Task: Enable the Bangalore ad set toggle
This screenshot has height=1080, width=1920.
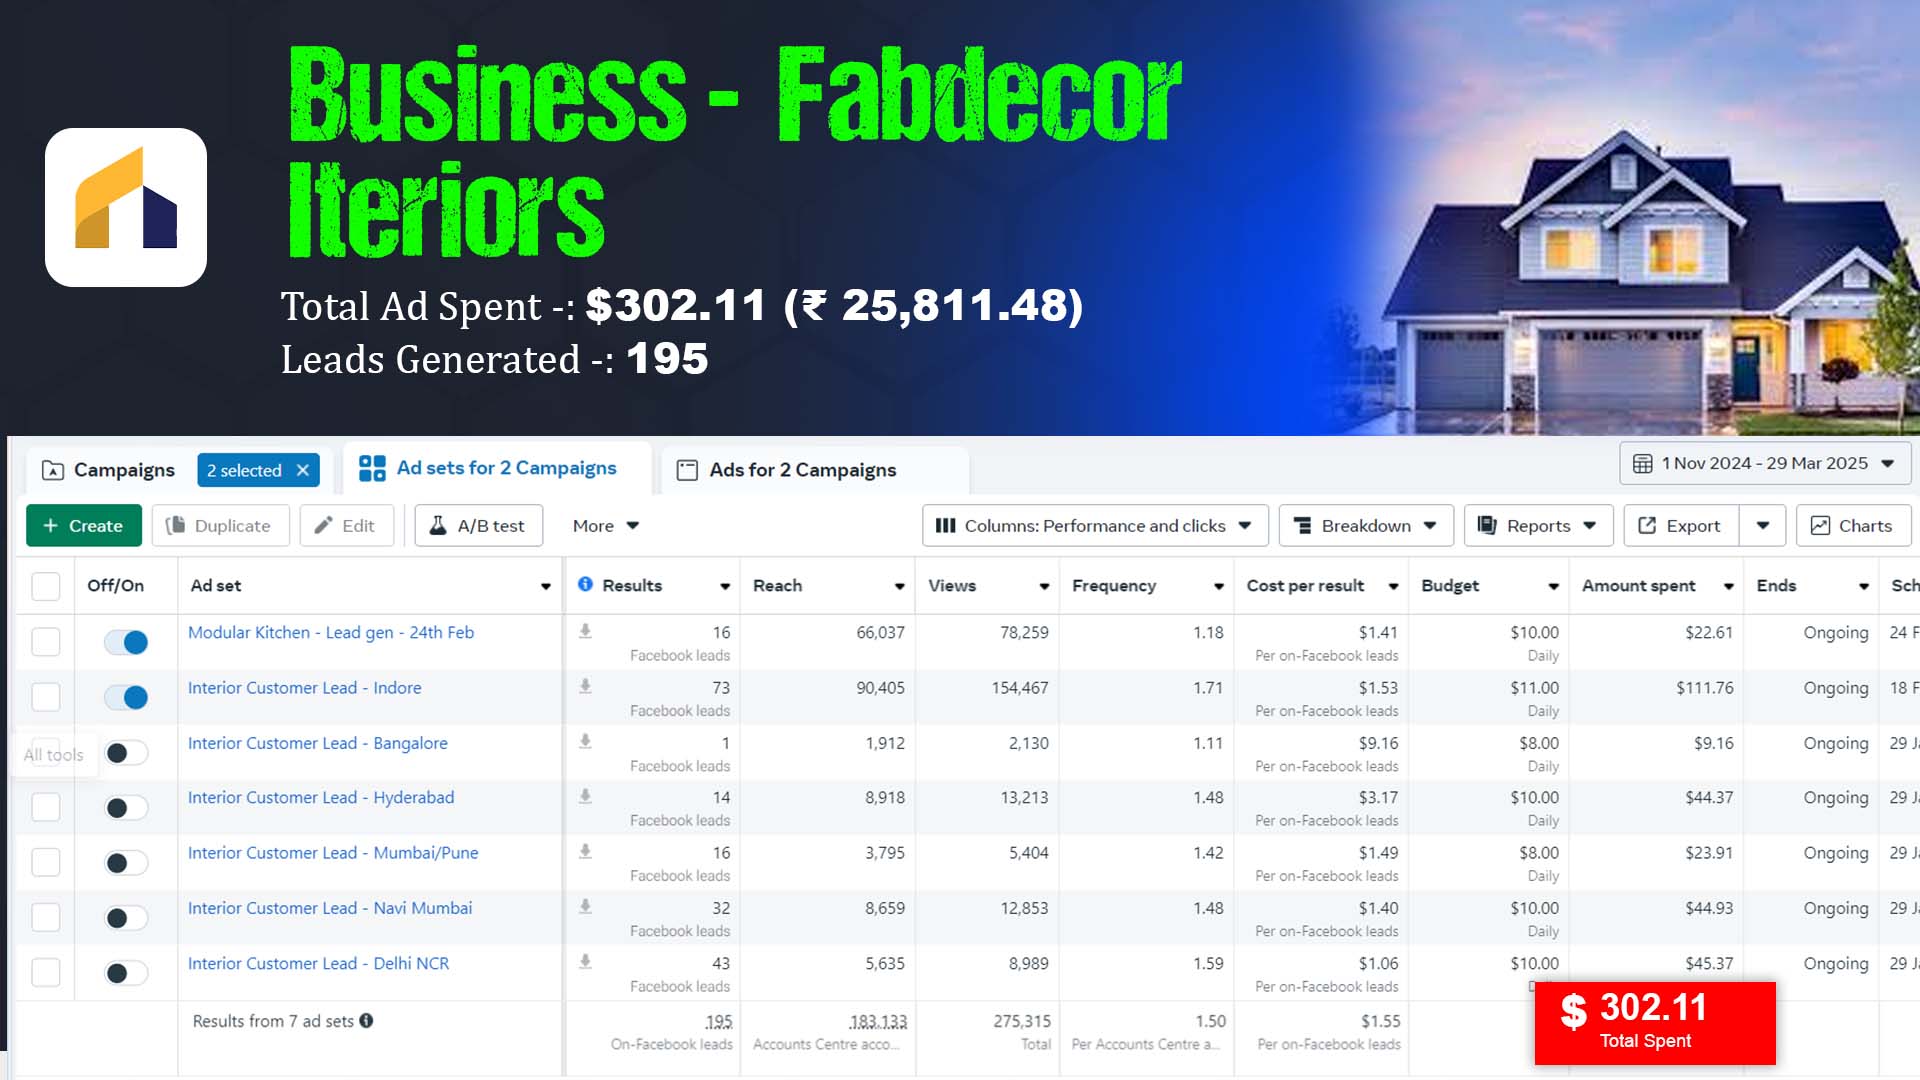Action: [126, 753]
